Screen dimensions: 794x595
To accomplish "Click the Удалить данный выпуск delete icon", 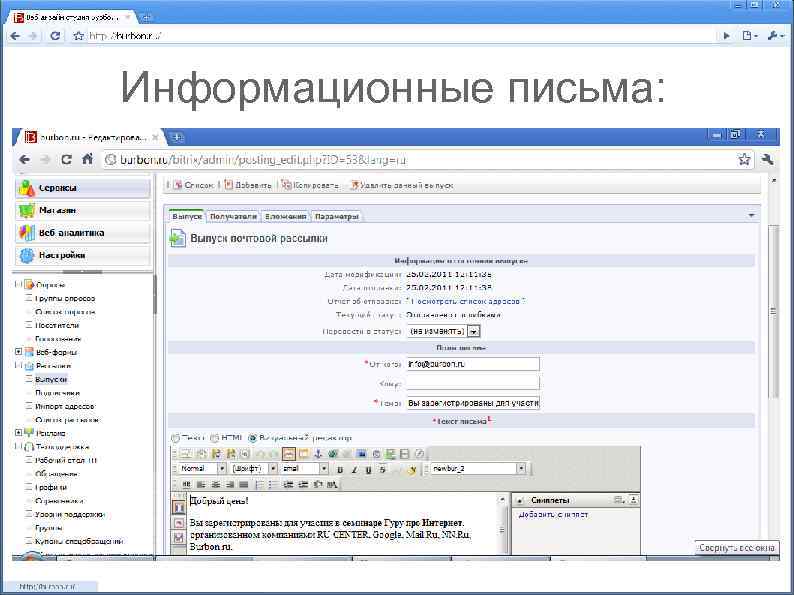I will click(x=354, y=185).
